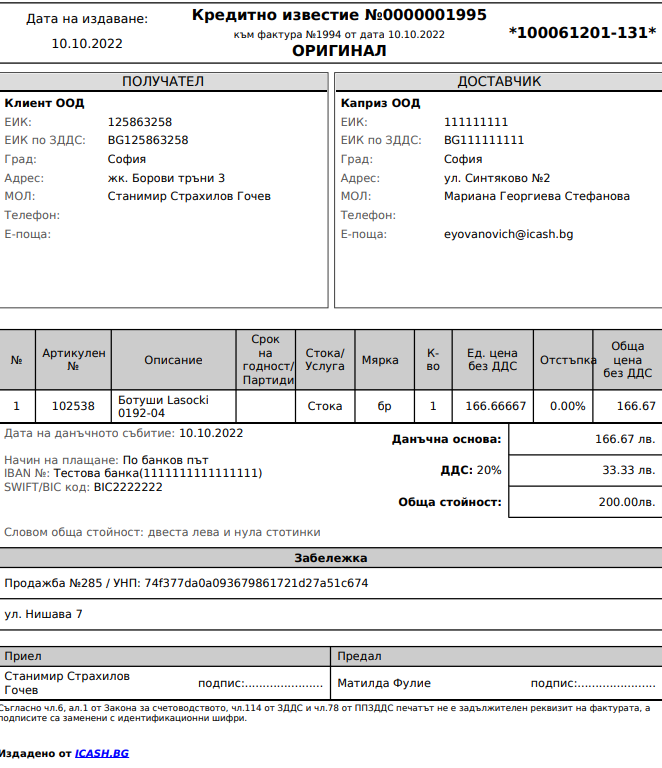Click МОЛ name Мариана Георгиева Стефанова
This screenshot has width=662, height=768.
[537, 196]
